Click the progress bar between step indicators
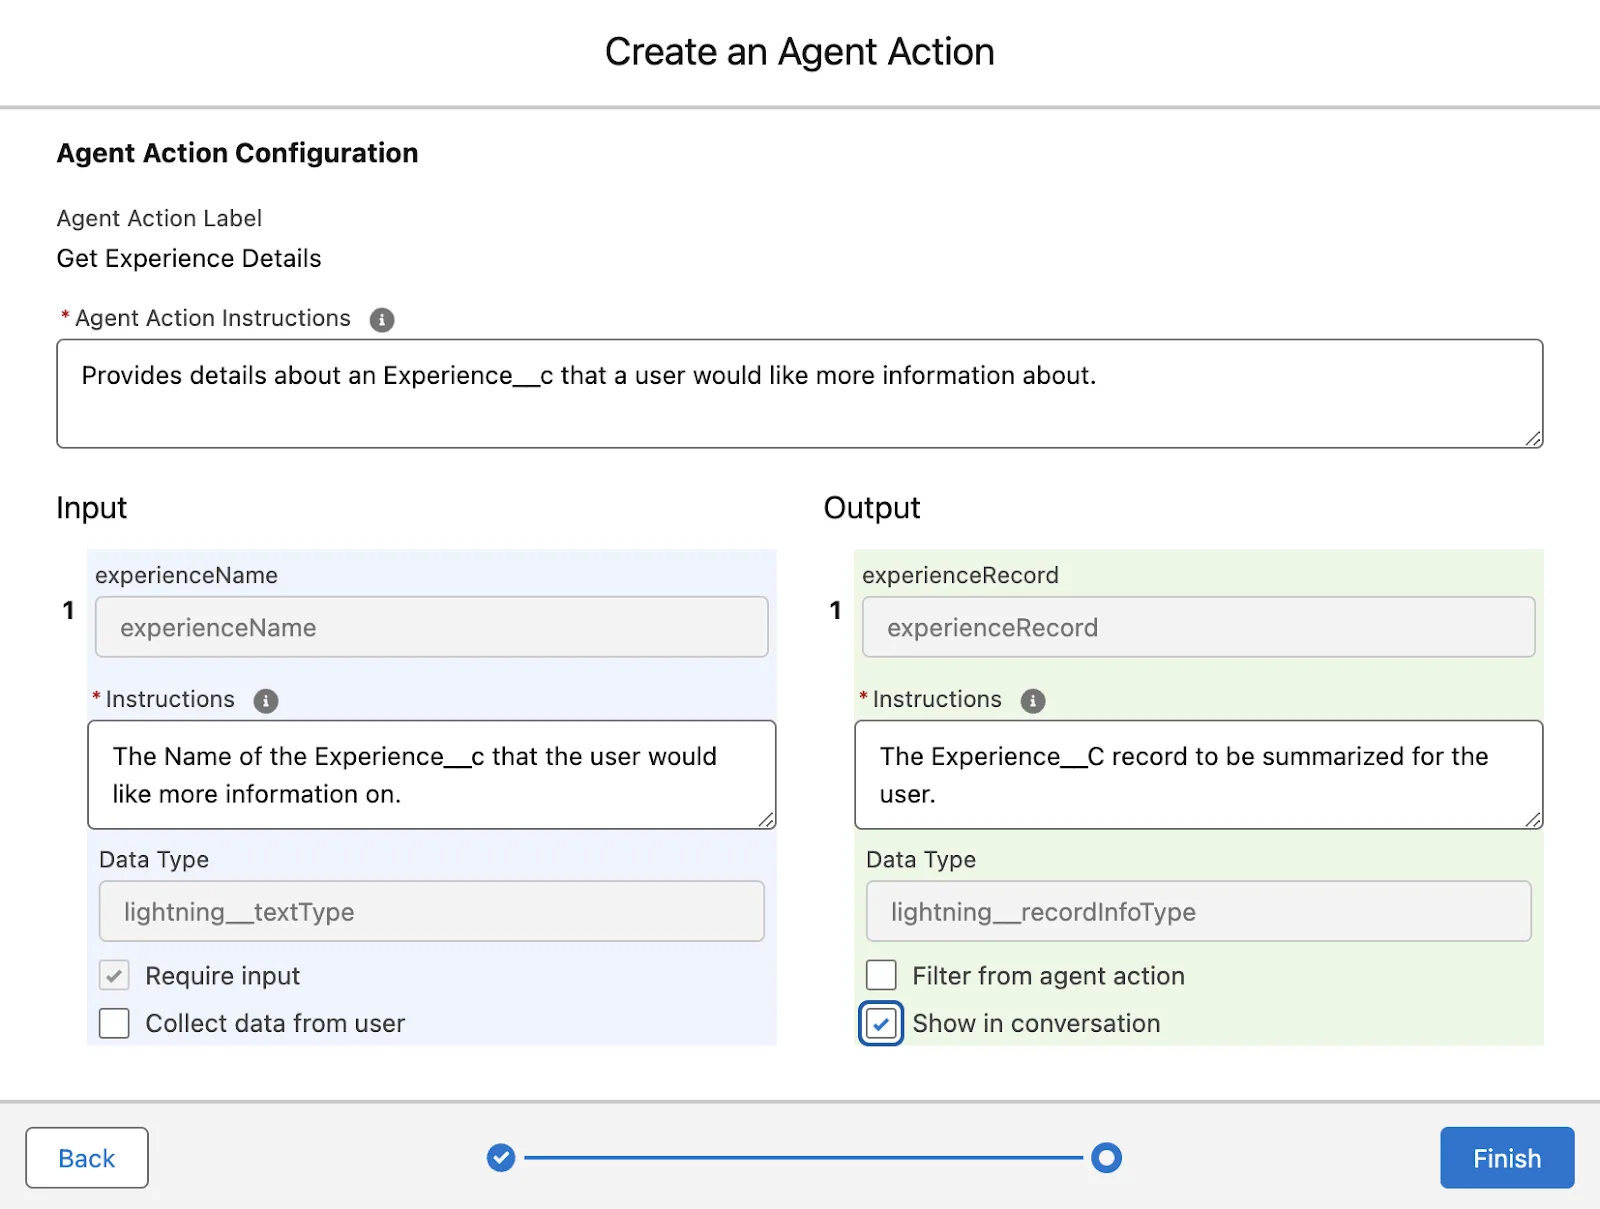Viewport: 1600px width, 1209px height. 800,1157
